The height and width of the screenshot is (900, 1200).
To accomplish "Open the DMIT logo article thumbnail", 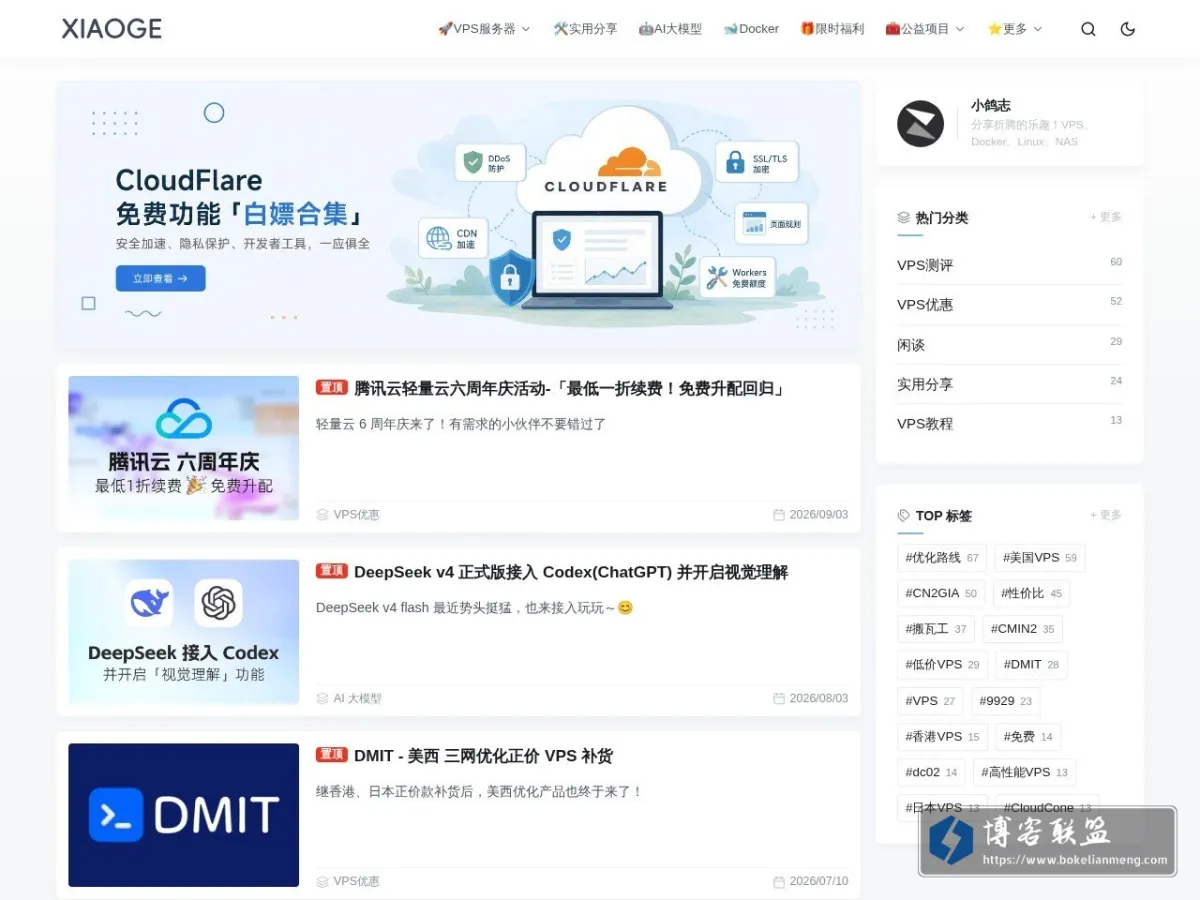I will (183, 815).
